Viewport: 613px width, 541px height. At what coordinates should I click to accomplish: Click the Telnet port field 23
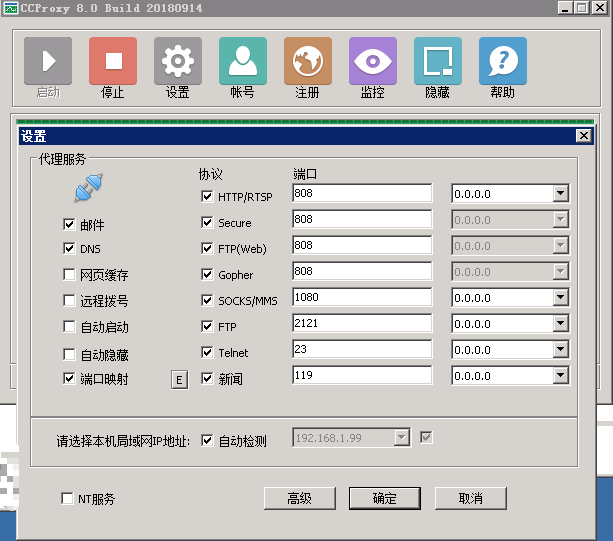(x=362, y=349)
